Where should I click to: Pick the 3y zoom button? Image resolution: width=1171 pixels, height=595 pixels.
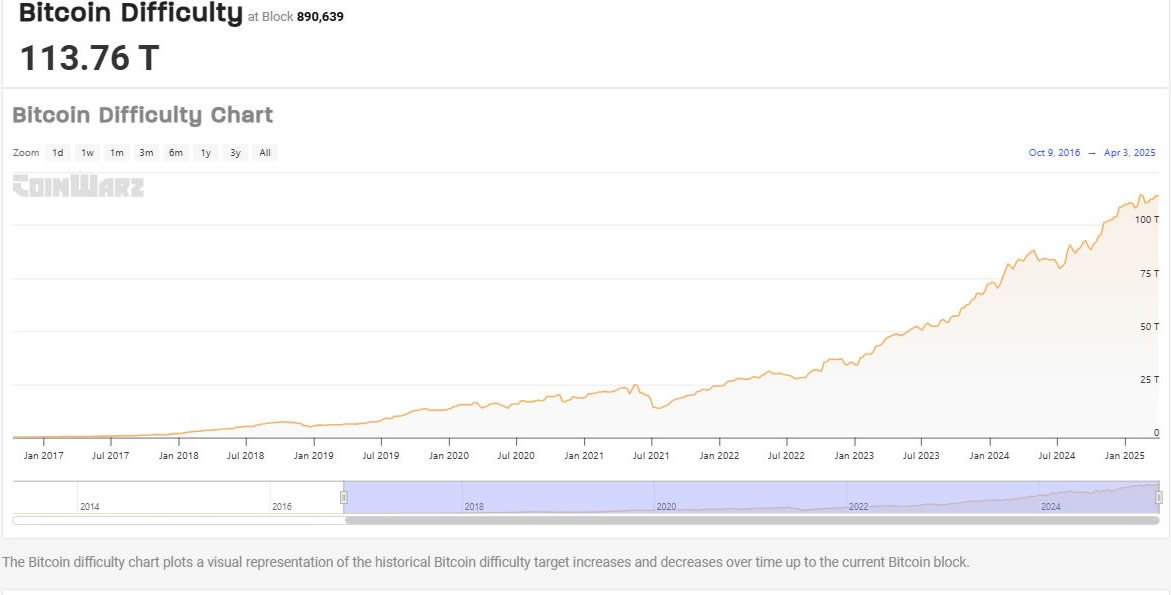235,153
